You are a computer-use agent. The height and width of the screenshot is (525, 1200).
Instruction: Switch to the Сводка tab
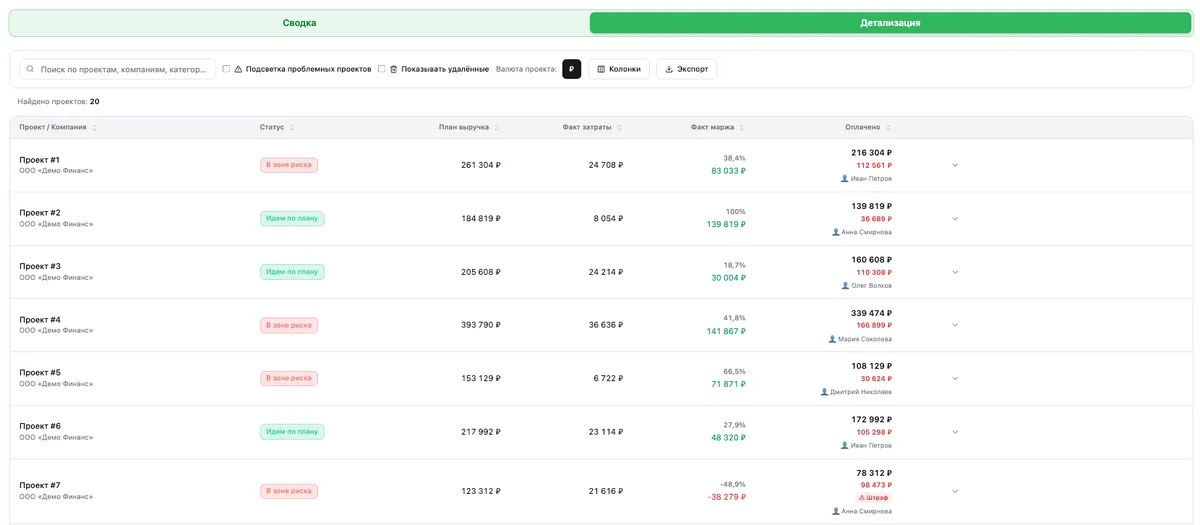tap(299, 23)
